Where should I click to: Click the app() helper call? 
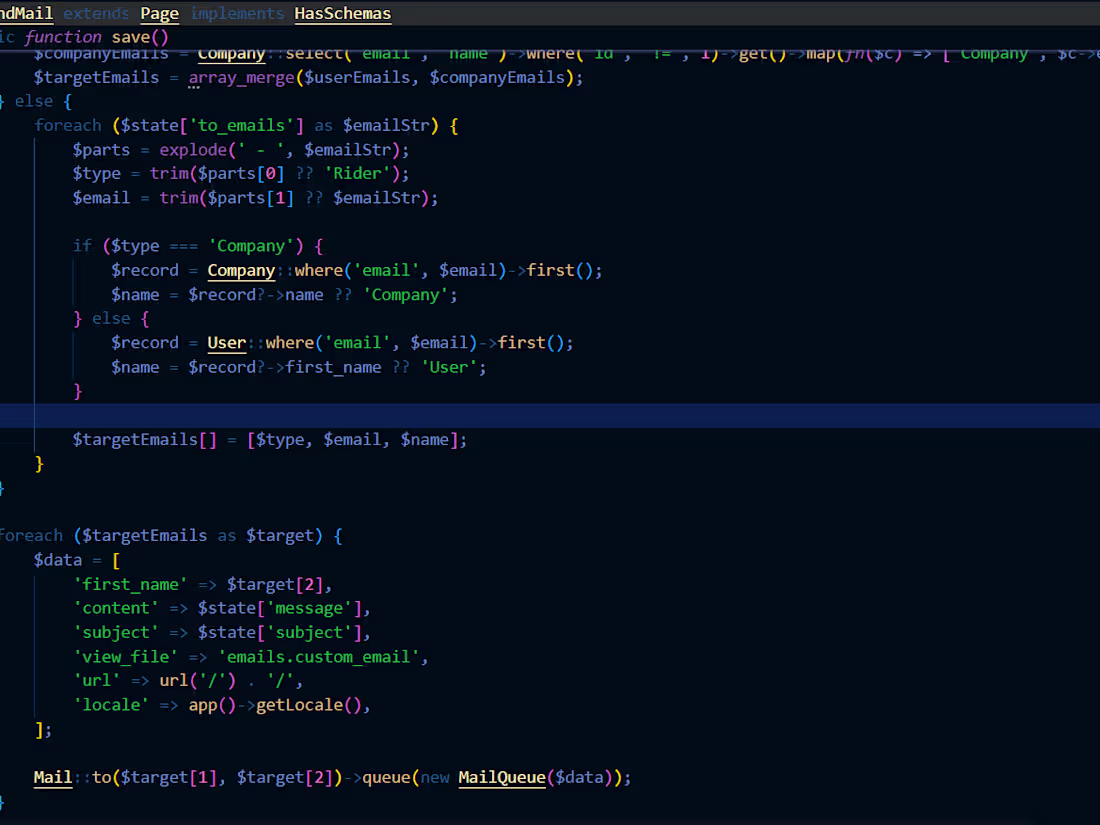pos(212,705)
